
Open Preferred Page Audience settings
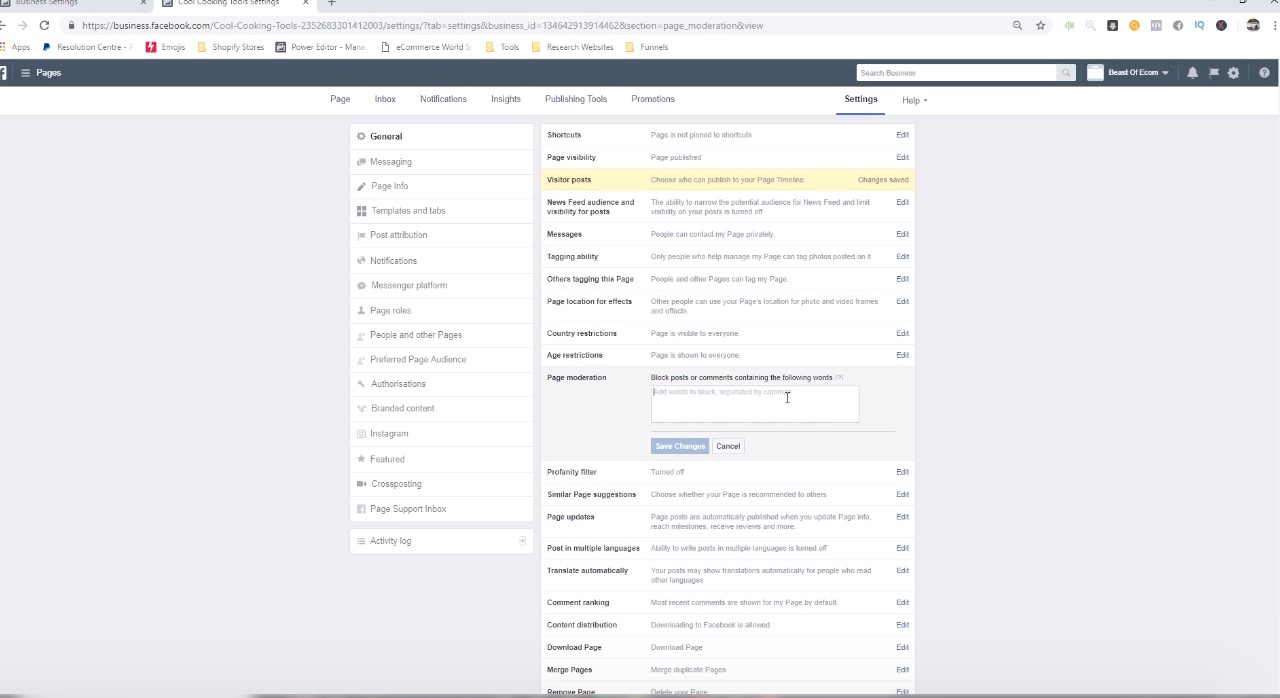pyautogui.click(x=441, y=359)
